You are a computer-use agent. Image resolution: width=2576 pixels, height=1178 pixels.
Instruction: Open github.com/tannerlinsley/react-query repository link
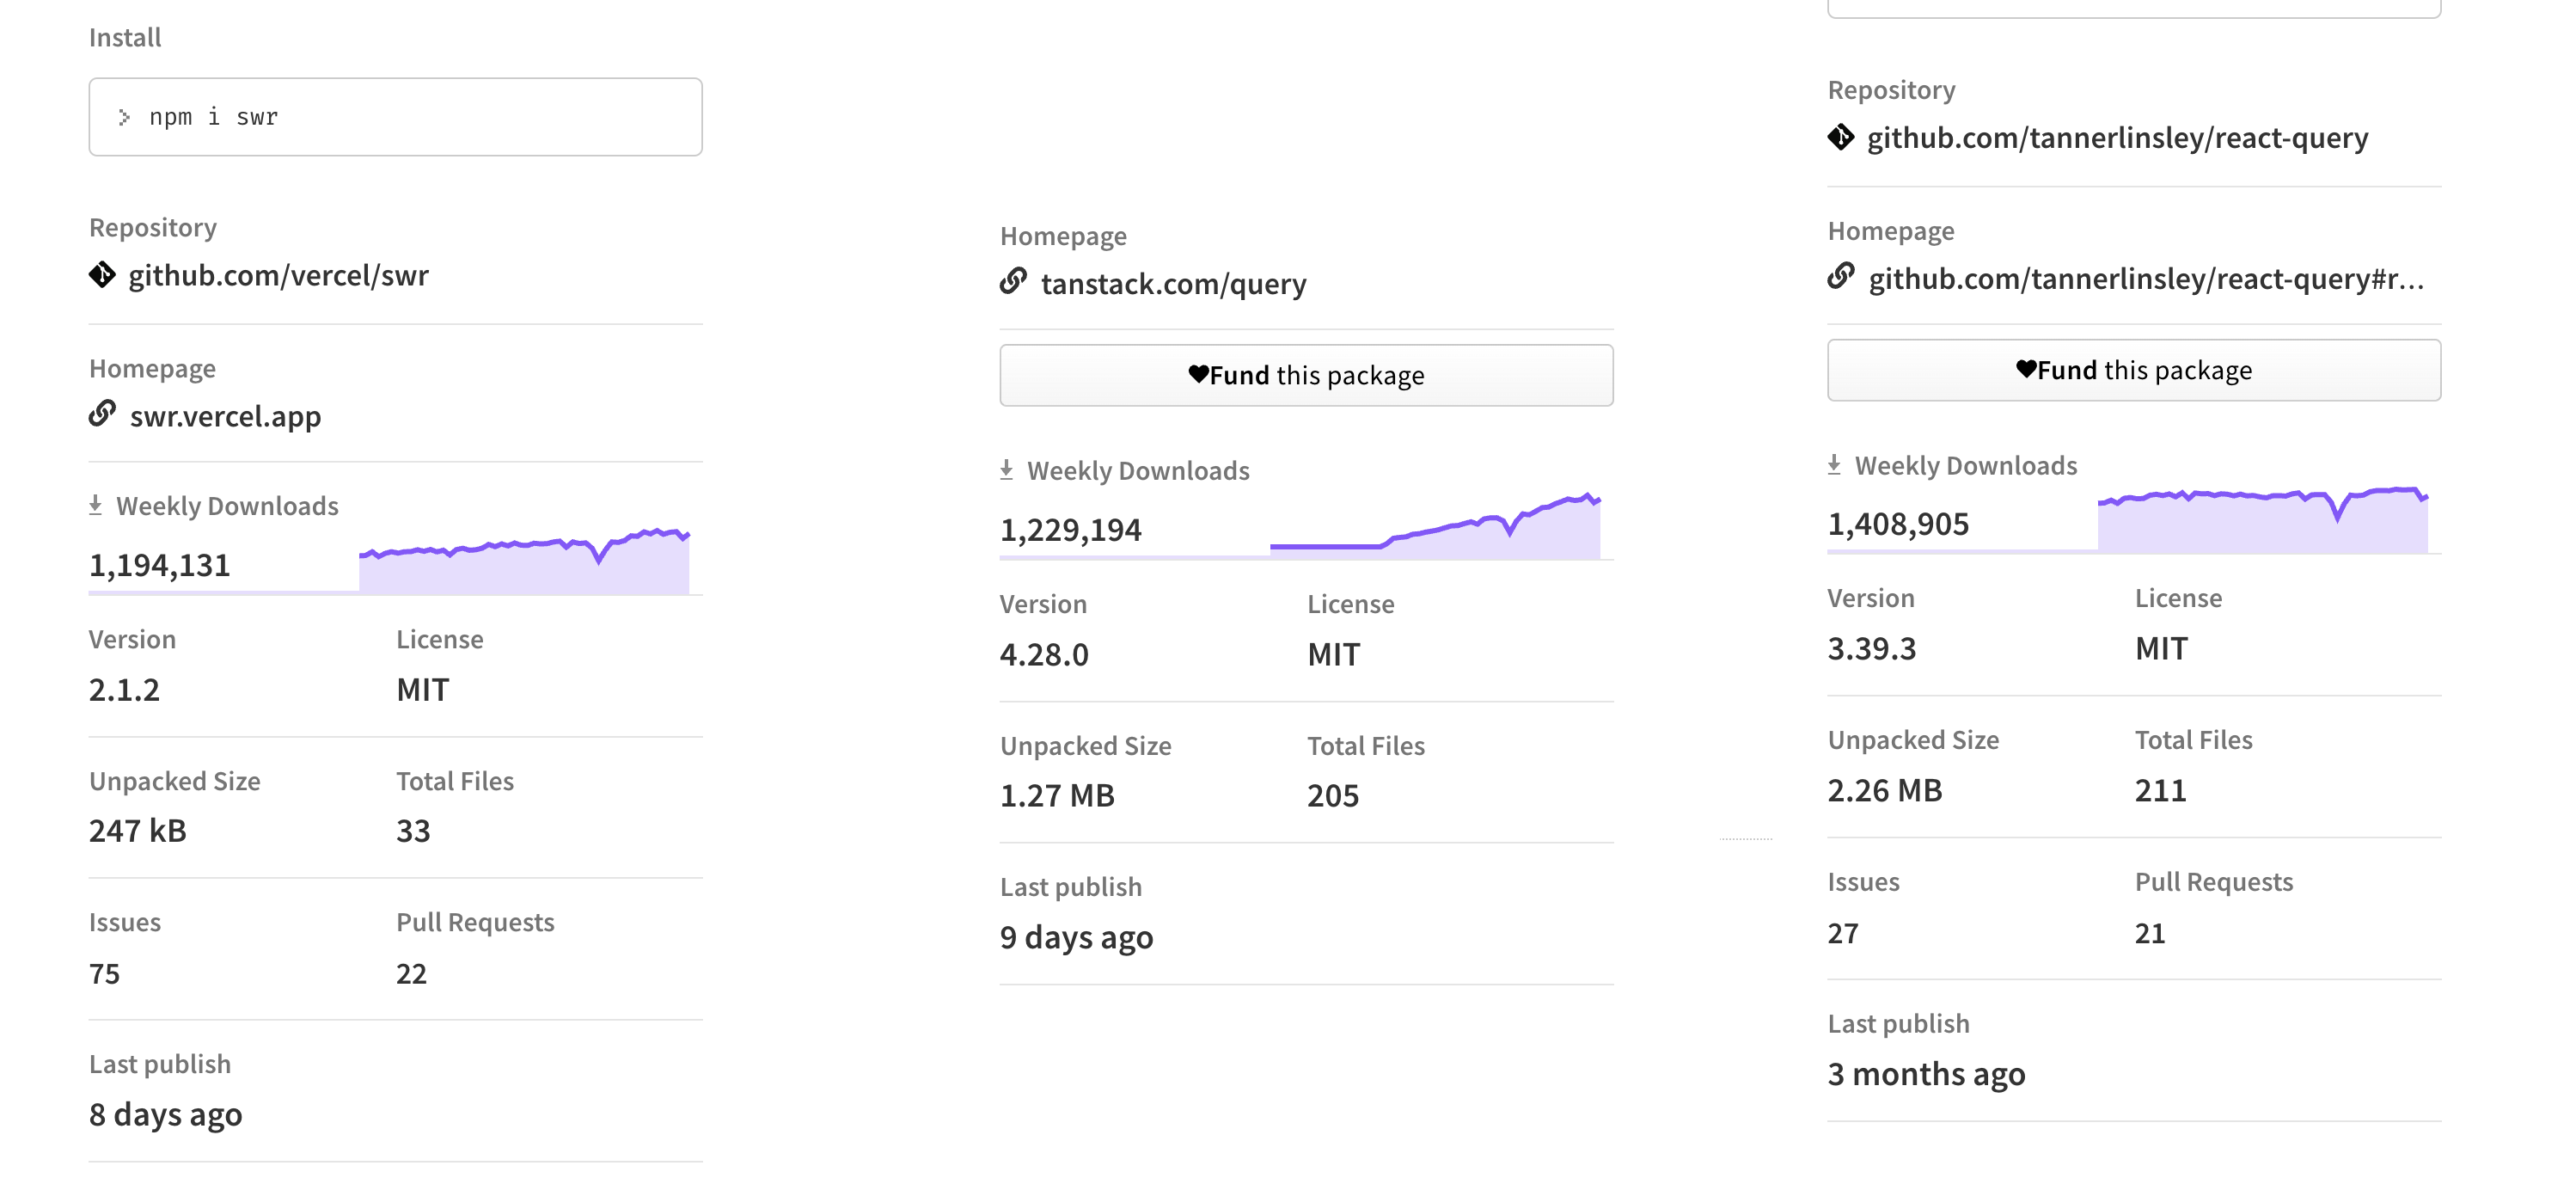[2117, 137]
